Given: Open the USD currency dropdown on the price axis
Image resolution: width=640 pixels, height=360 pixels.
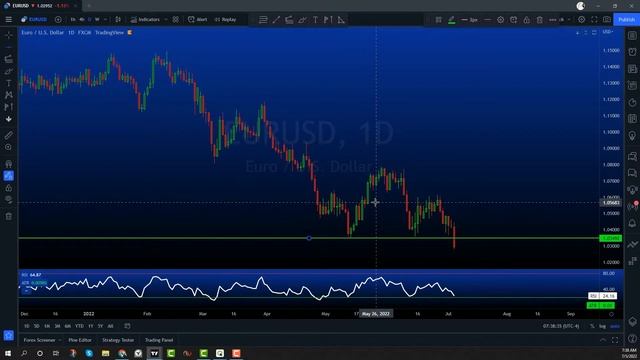Looking at the screenshot, I should [608, 32].
